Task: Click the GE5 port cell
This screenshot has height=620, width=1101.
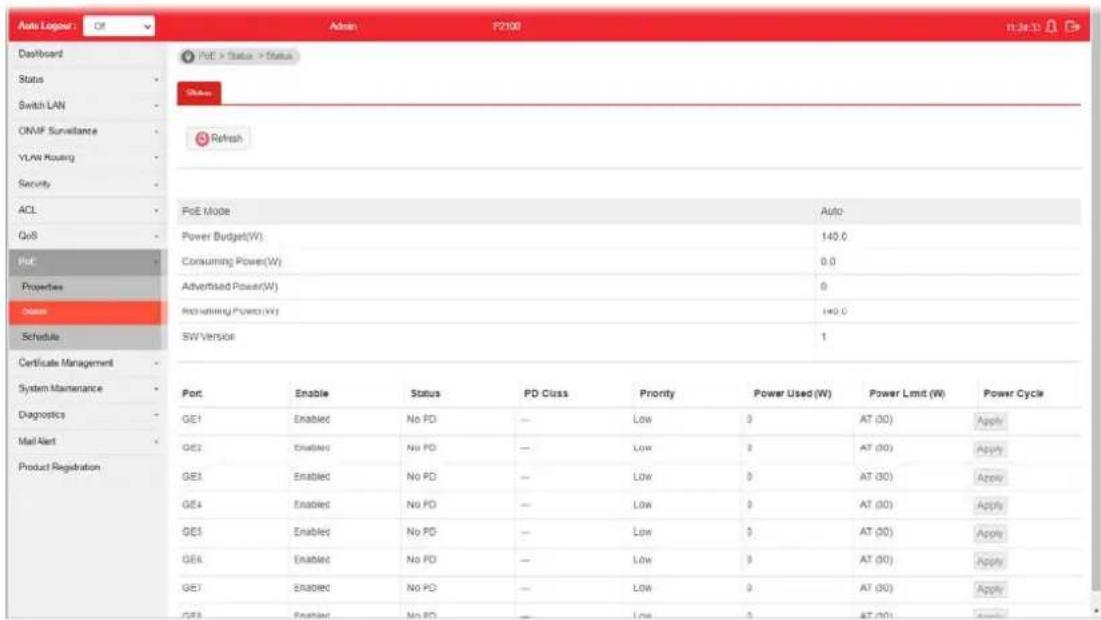Action: click(192, 532)
